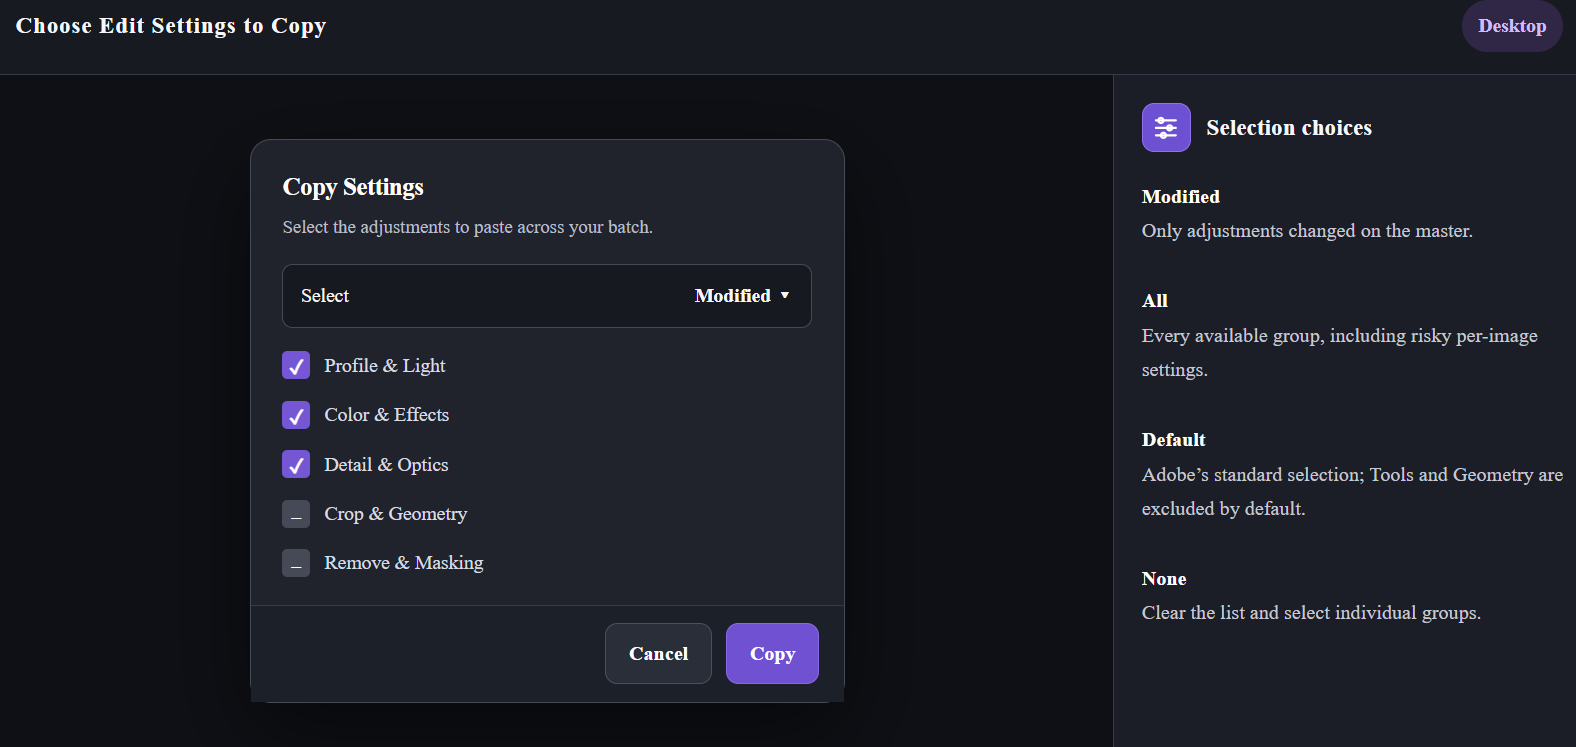Click the None choice heading
1576x747 pixels.
(1164, 579)
